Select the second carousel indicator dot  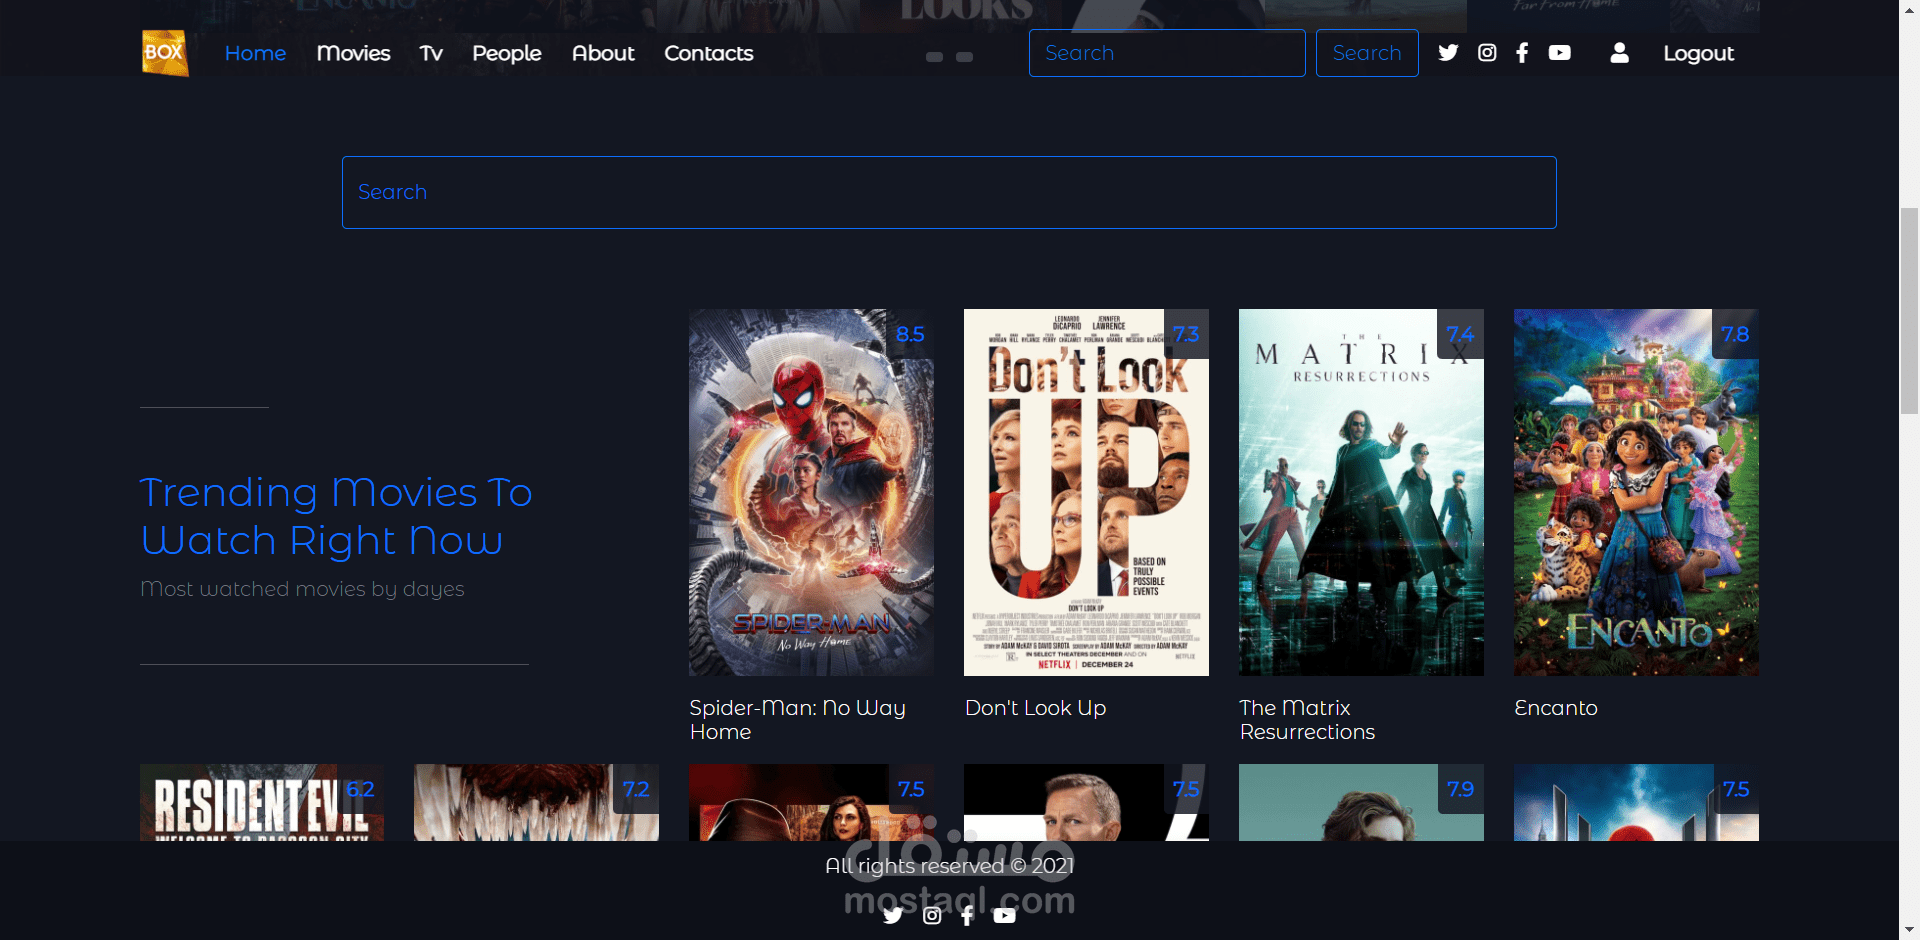tap(965, 57)
